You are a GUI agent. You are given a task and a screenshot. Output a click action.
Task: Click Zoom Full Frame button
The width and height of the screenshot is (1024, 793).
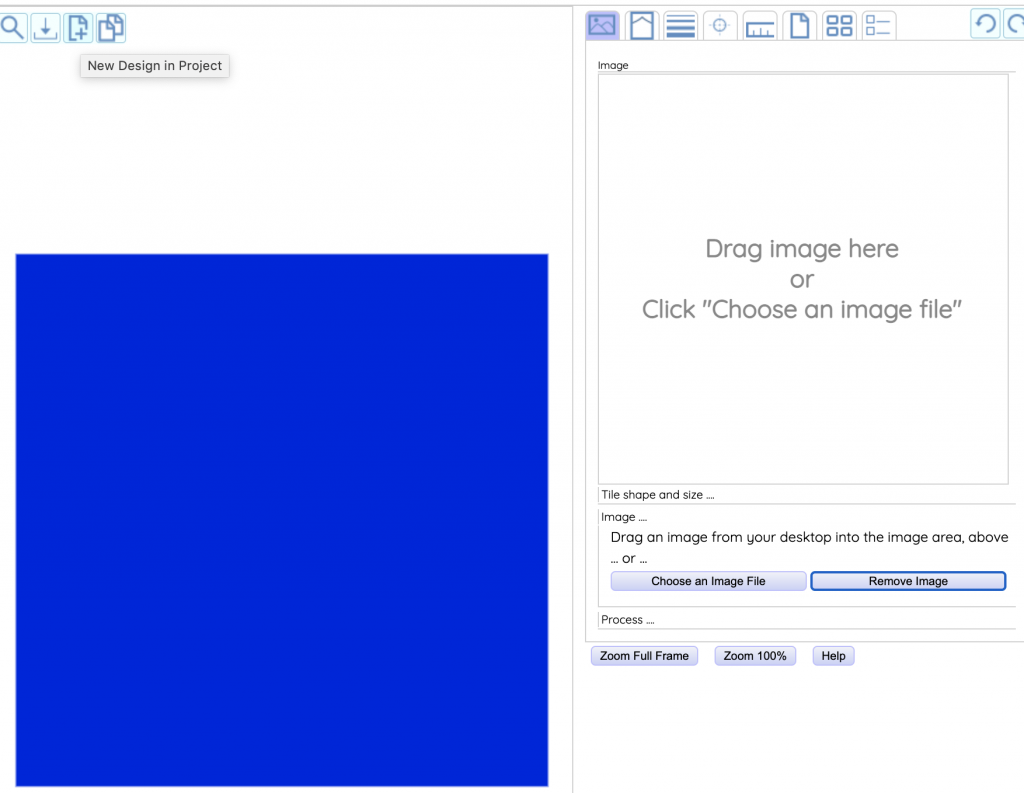(x=645, y=656)
